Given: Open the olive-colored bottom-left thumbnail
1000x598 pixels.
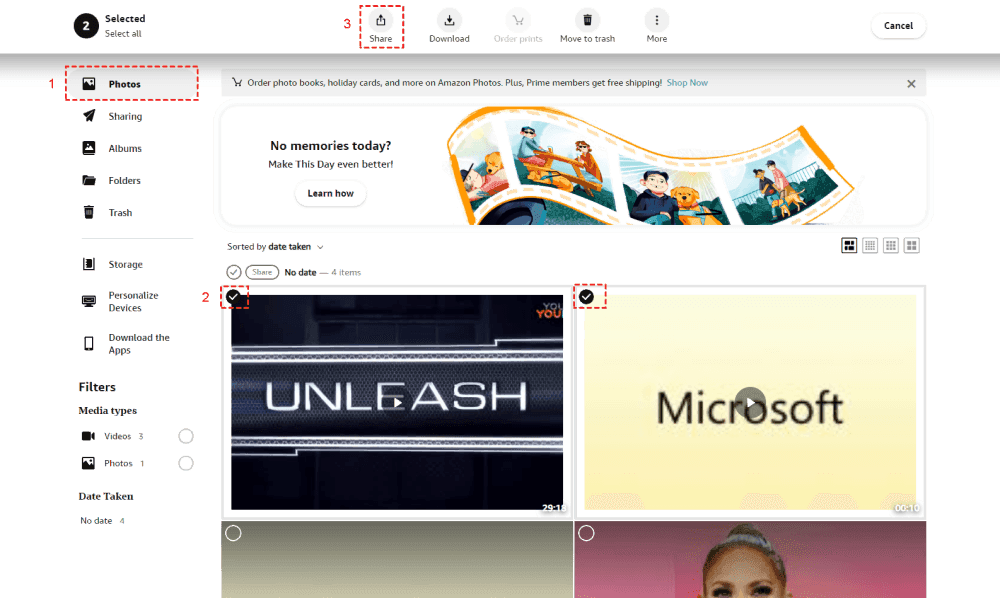Looking at the screenshot, I should click(x=397, y=560).
